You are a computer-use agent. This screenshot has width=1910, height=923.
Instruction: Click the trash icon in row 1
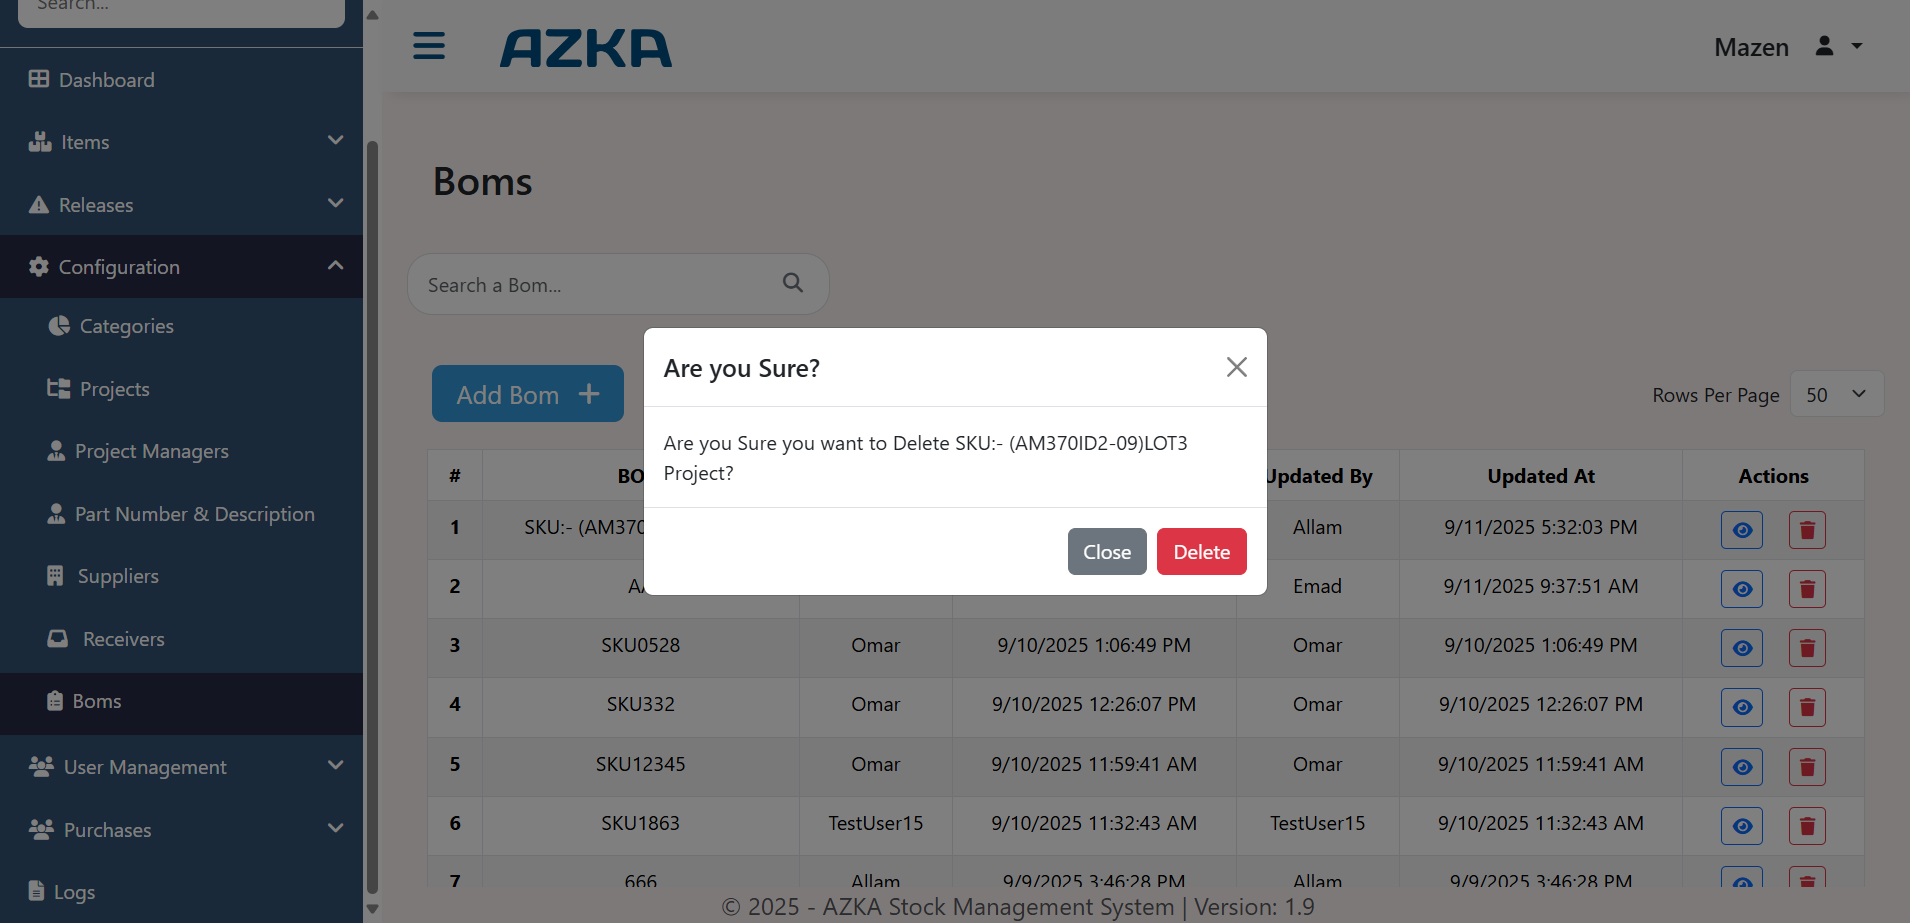[x=1806, y=530]
